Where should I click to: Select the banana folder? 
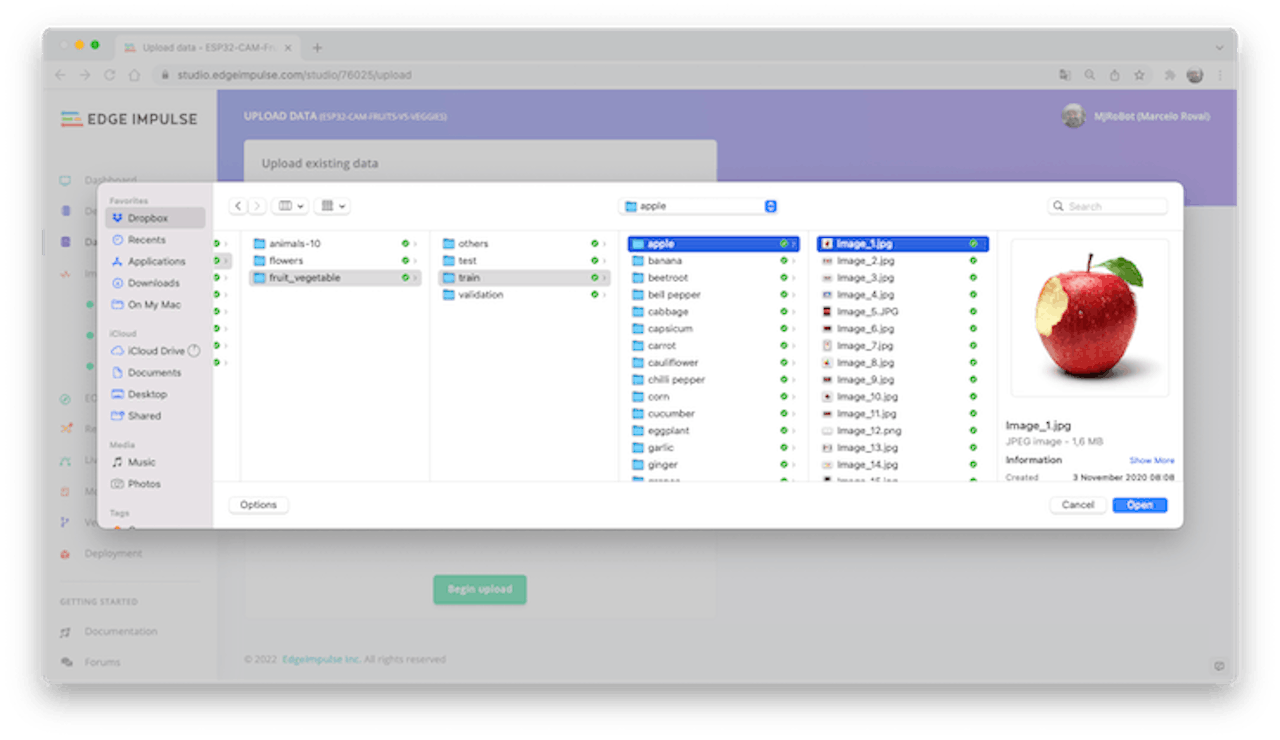713,261
